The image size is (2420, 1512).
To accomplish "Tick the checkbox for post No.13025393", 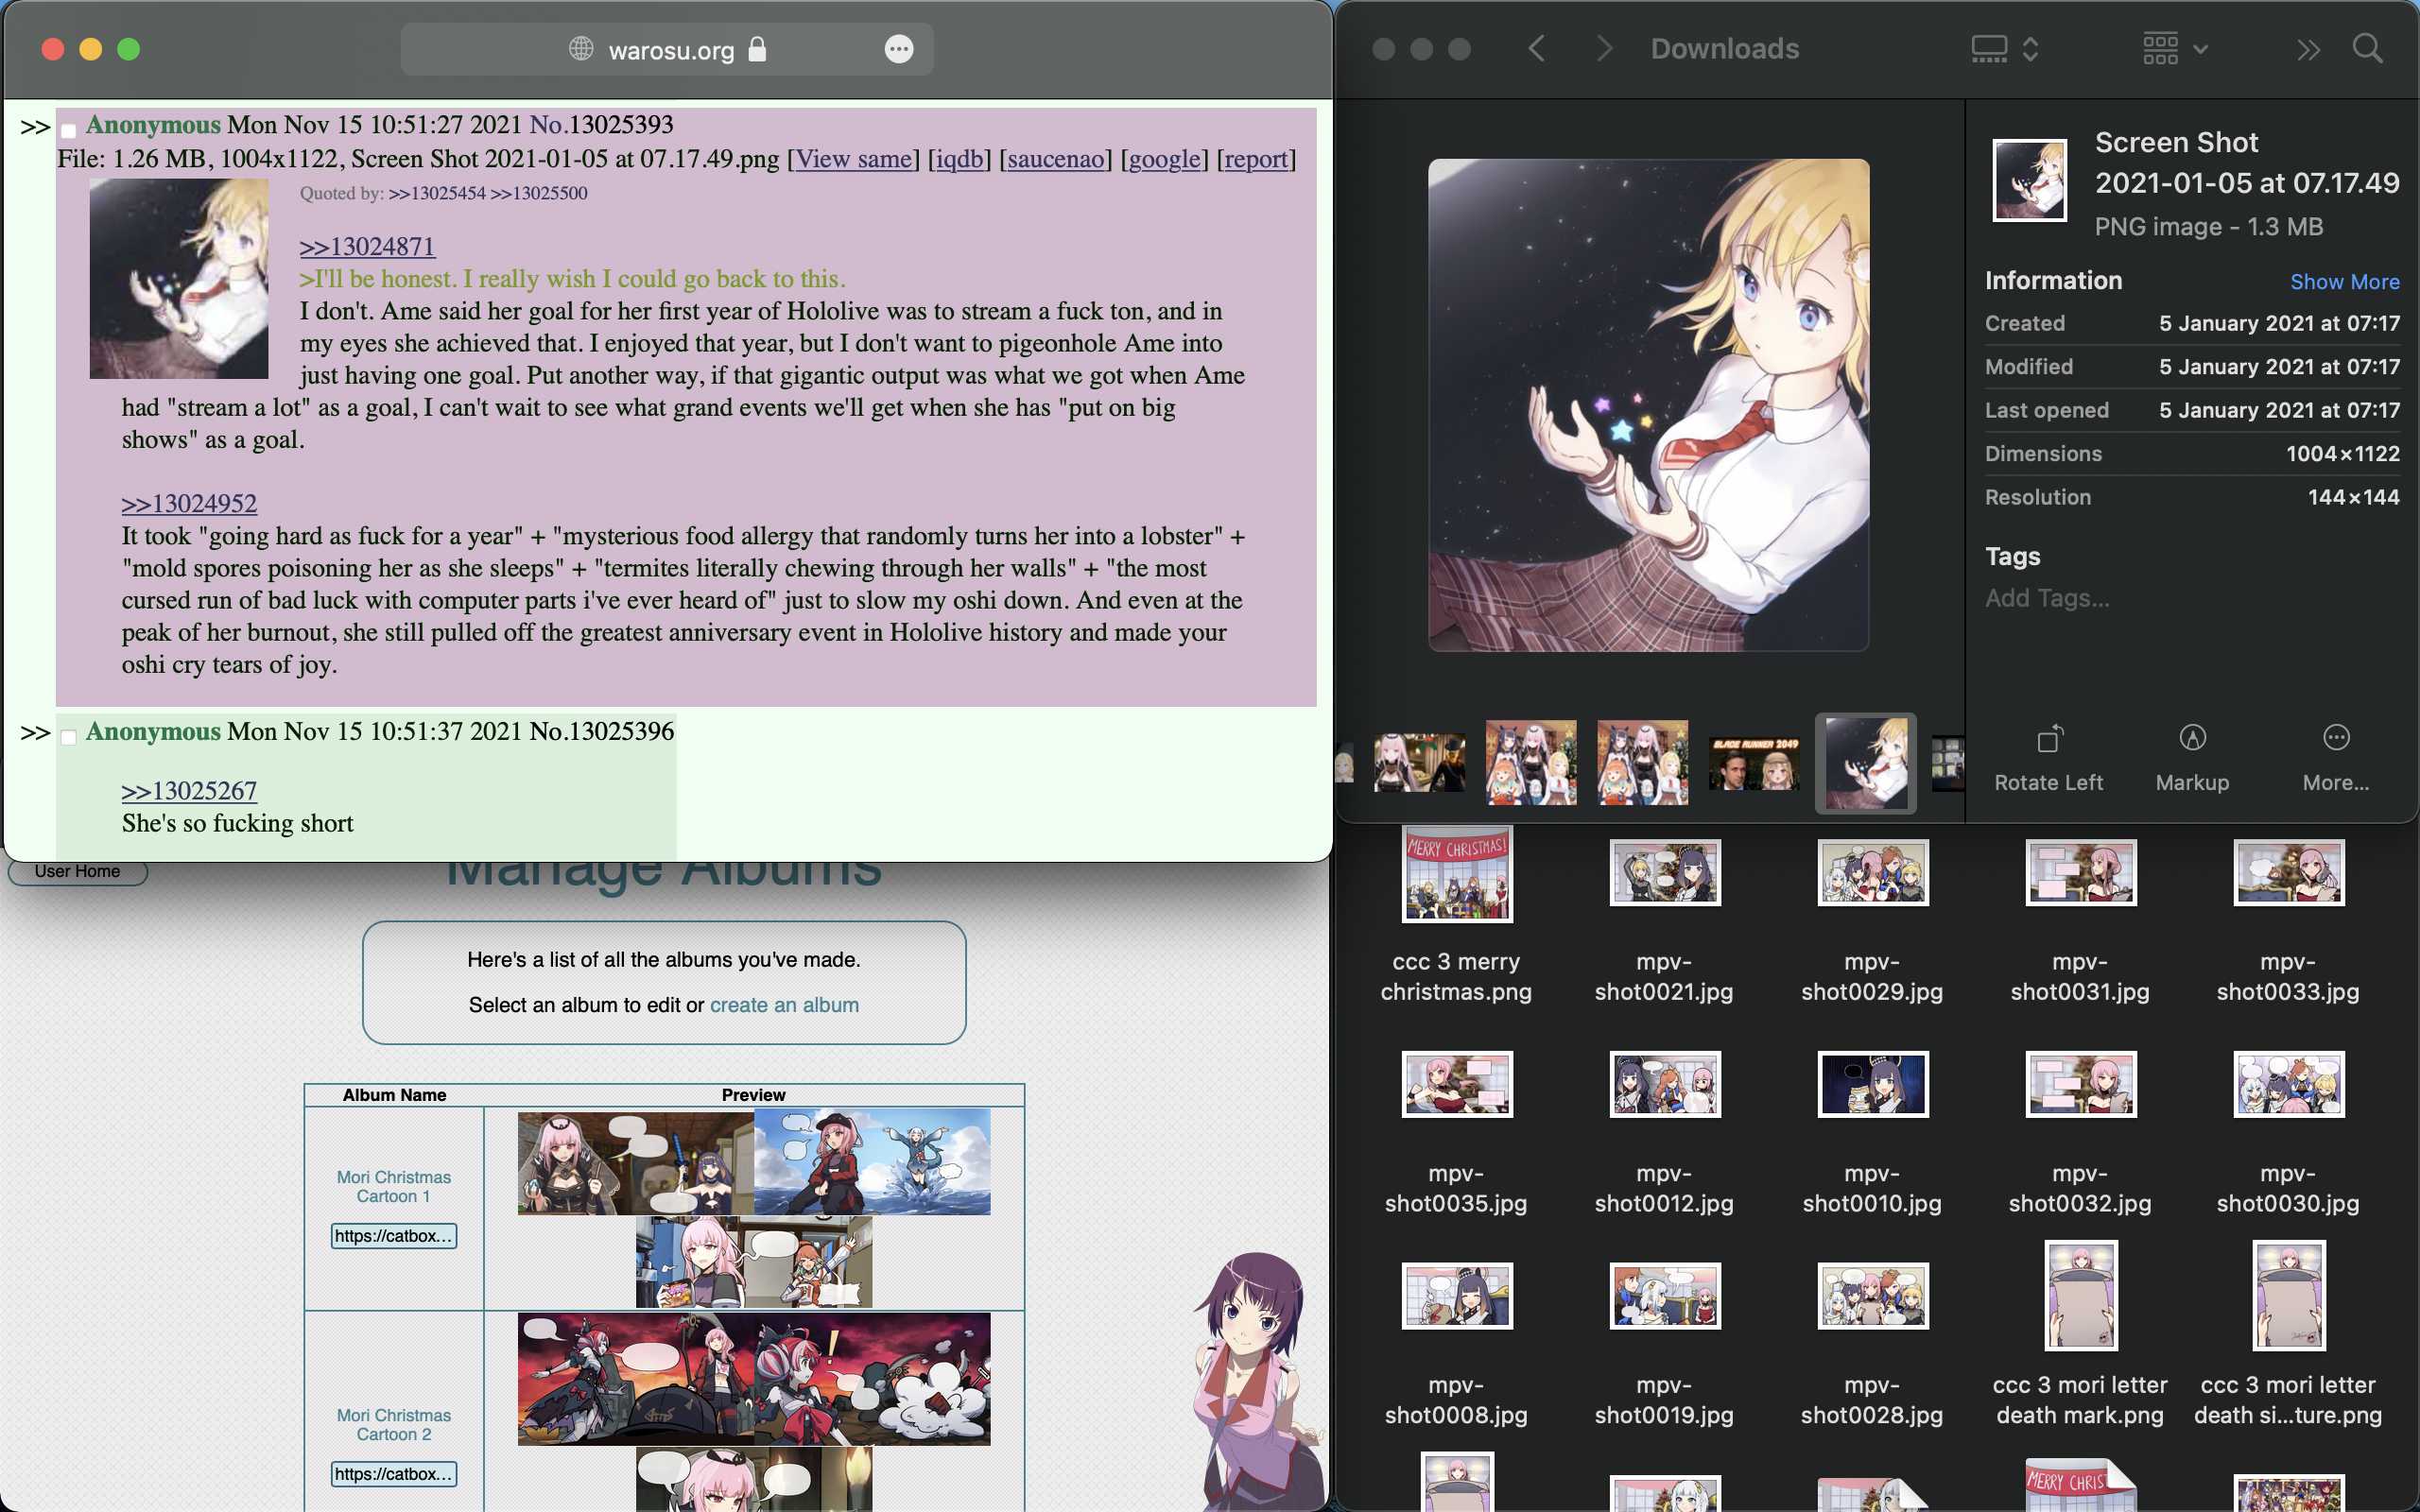I will pos(69,130).
